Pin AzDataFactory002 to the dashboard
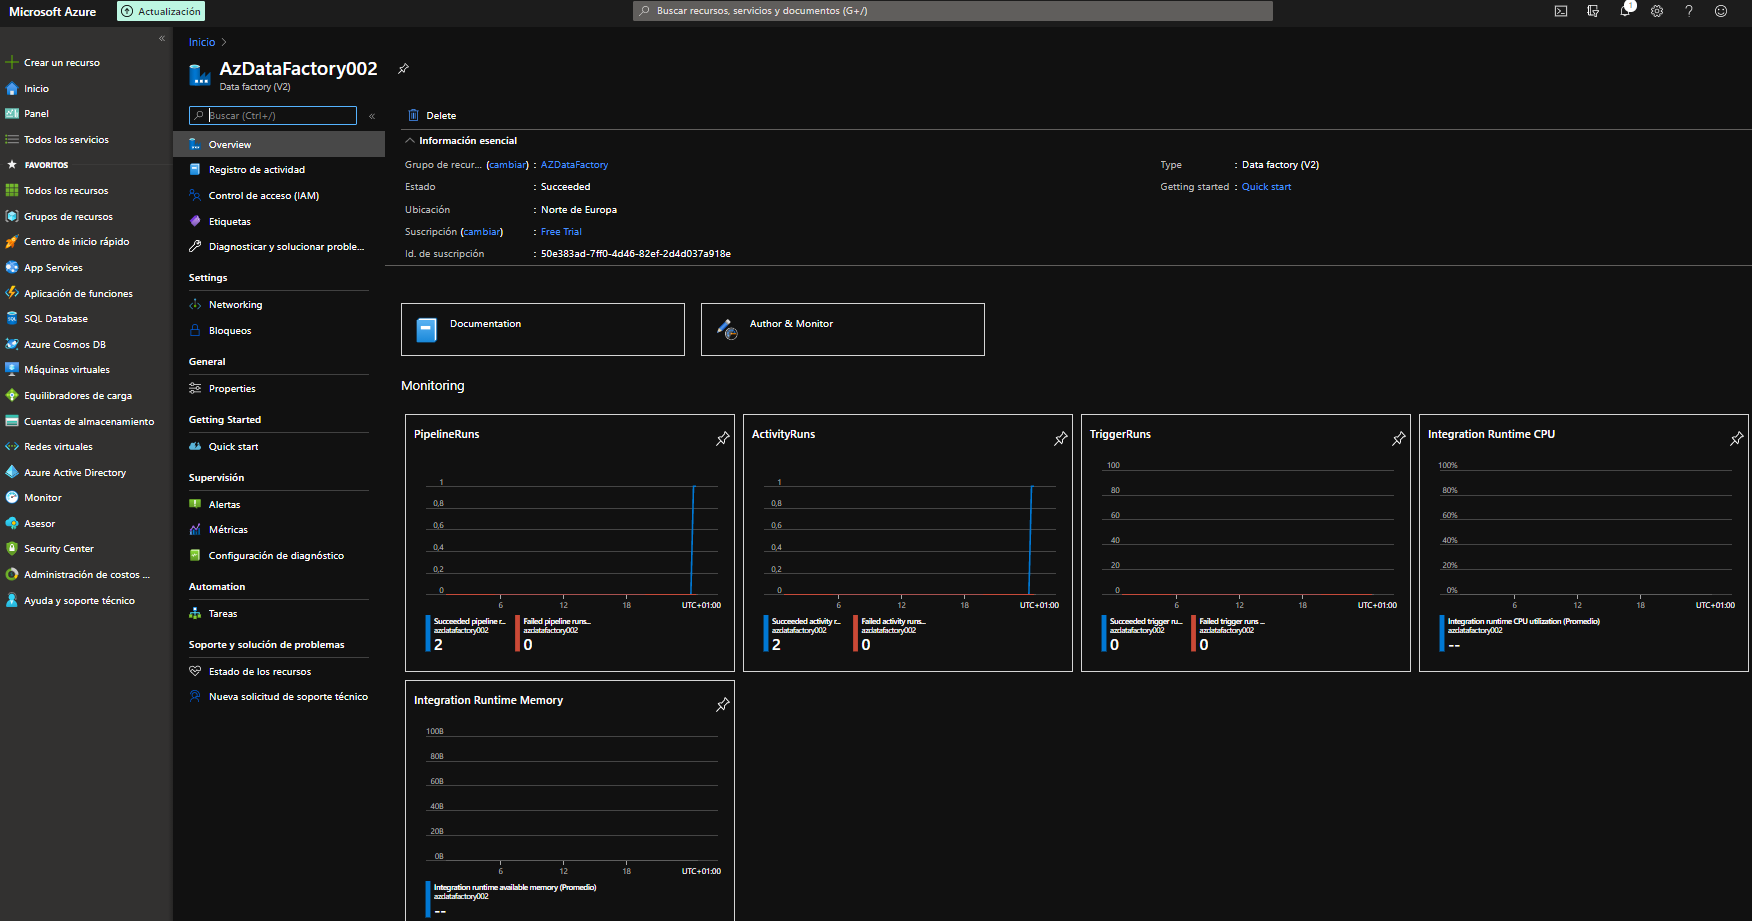This screenshot has width=1752, height=921. (x=403, y=69)
